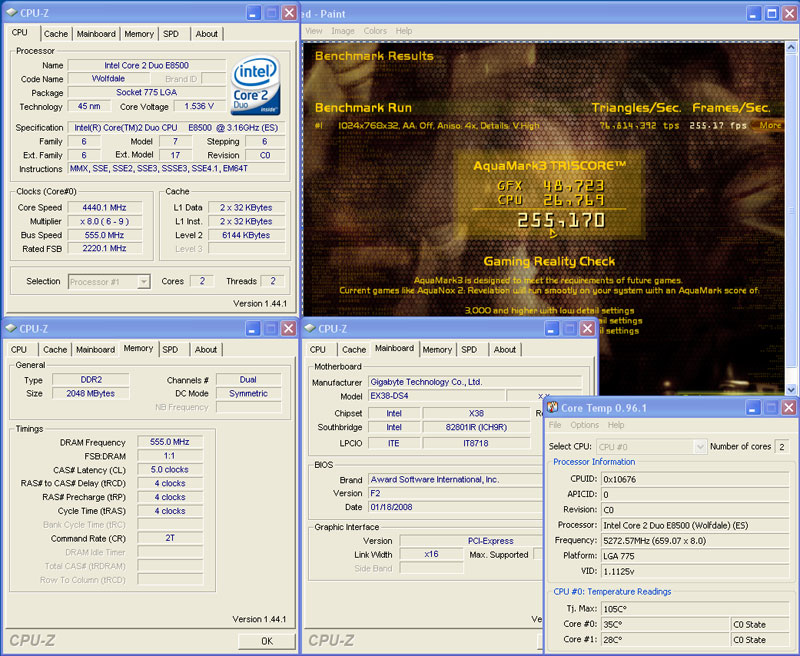This screenshot has height=656, width=800.
Task: Click the CPUID value 0x10676
Action: coord(695,479)
